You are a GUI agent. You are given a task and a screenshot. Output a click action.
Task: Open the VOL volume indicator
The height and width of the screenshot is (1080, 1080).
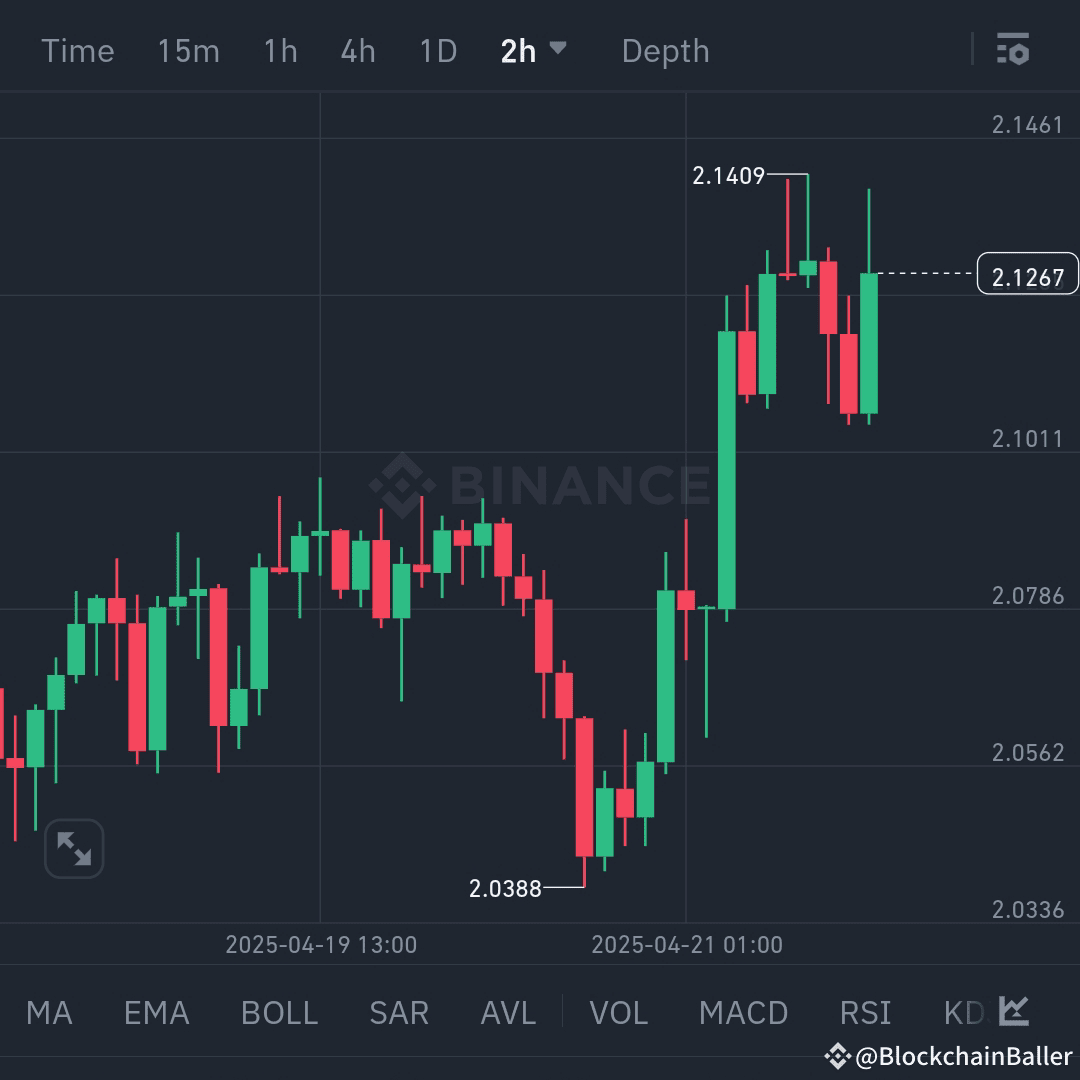point(618,1012)
